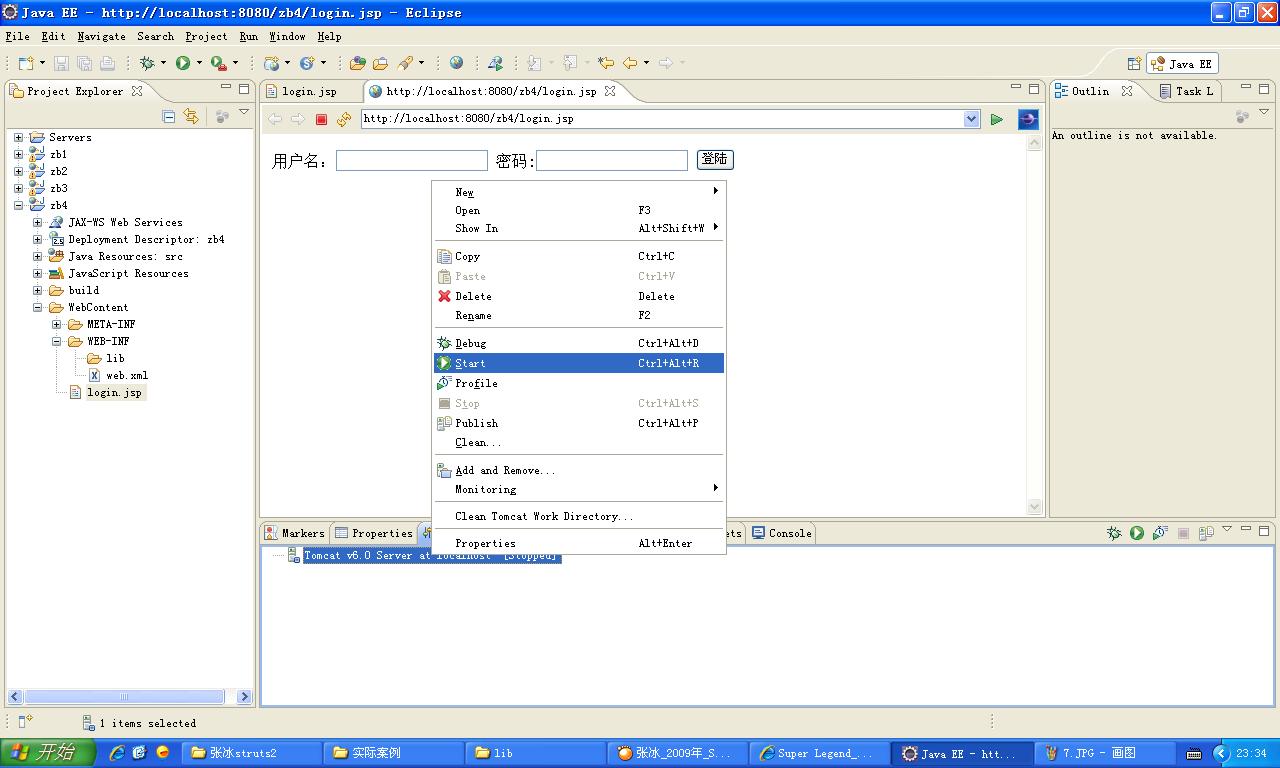This screenshot has width=1280, height=768.
Task: Click Project Explorer horizontal scrollbar thumb
Action: 124,696
